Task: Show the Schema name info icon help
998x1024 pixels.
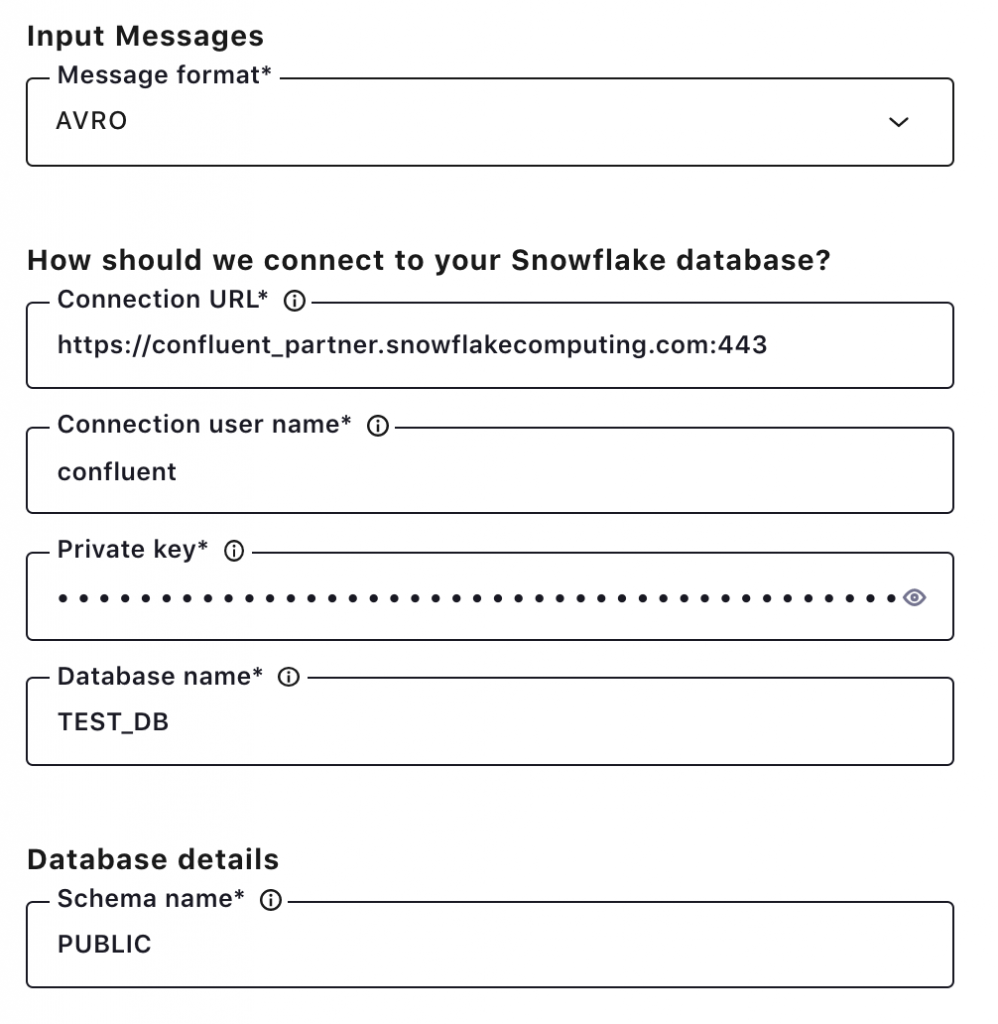Action: (x=270, y=901)
